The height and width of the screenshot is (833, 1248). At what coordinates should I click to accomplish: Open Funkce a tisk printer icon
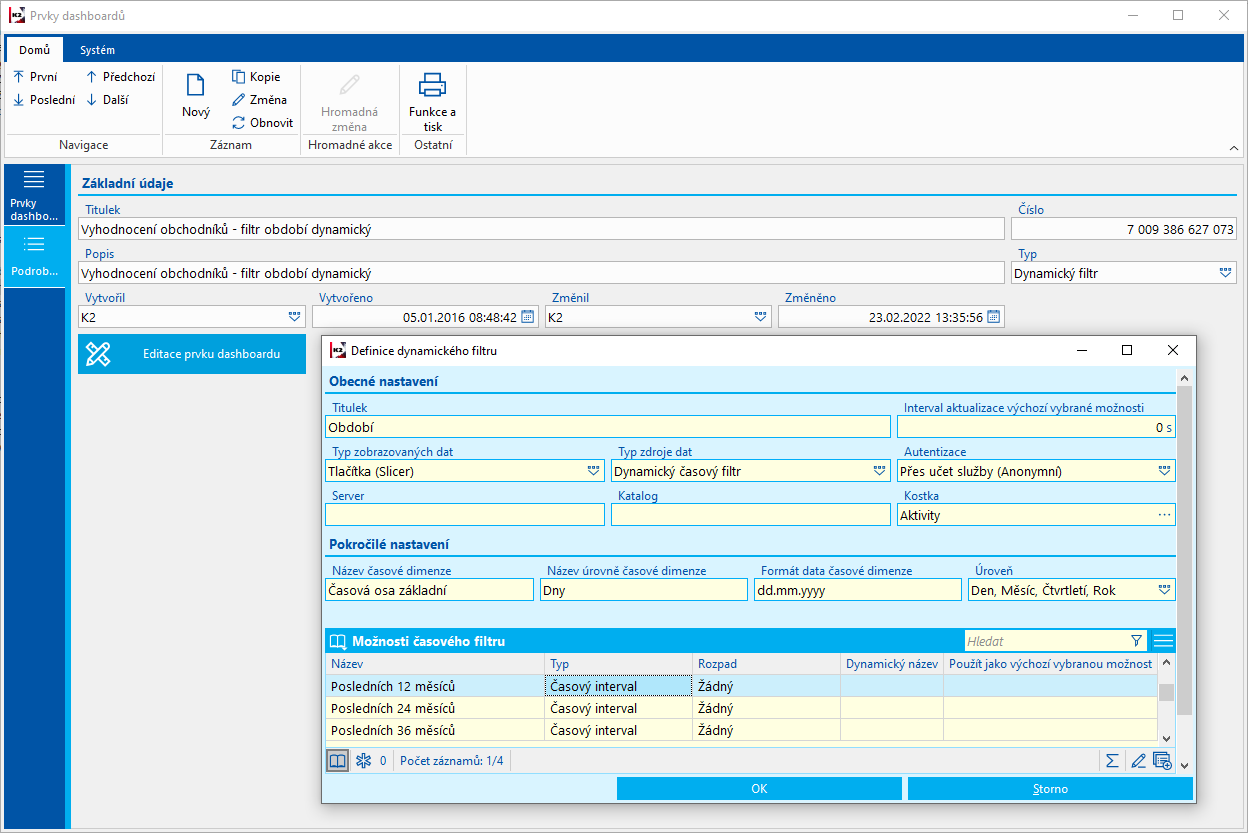click(x=432, y=87)
